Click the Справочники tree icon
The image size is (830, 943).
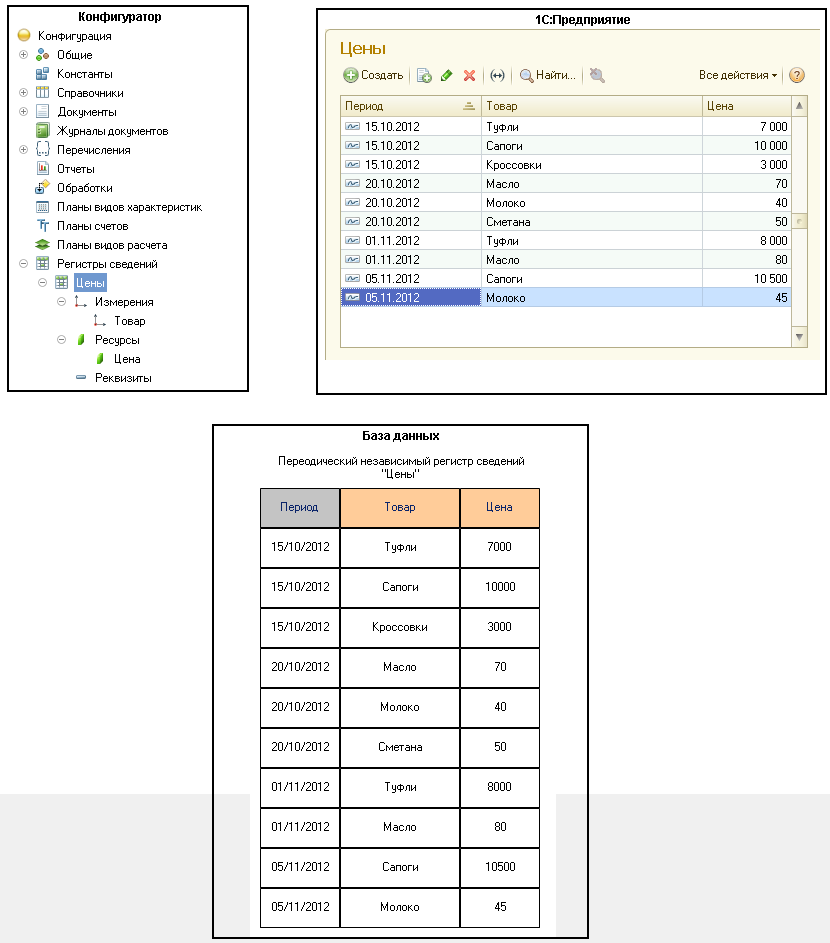tap(42, 93)
